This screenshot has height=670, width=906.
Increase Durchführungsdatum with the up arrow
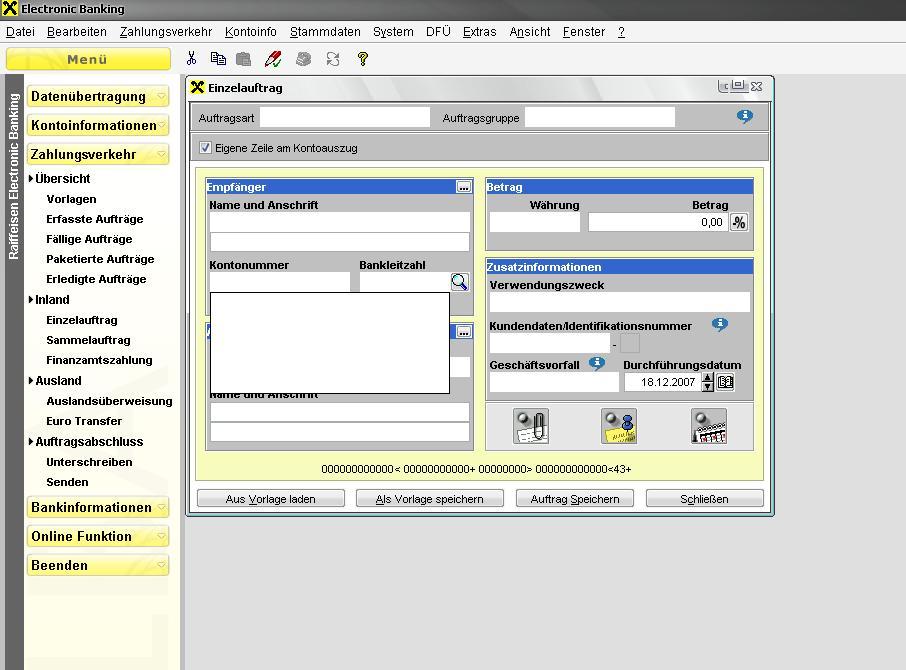tap(708, 377)
